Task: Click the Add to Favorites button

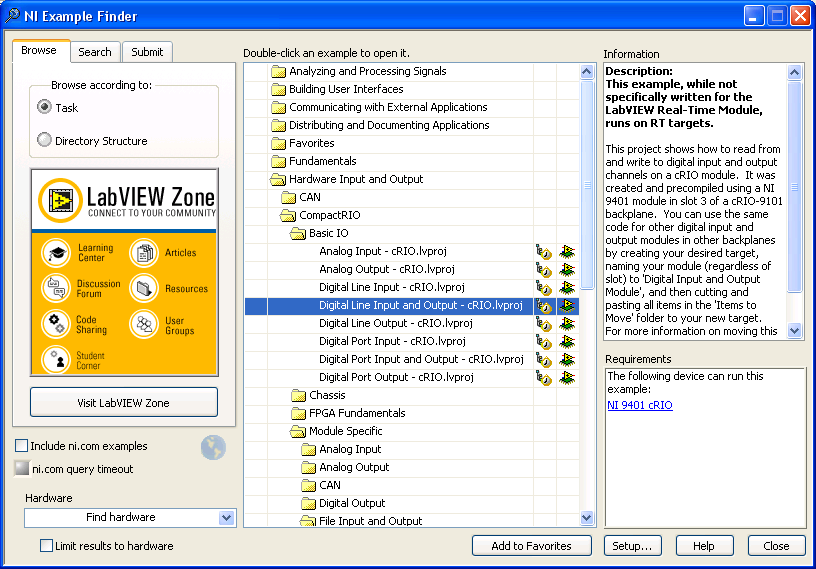Action: click(x=531, y=546)
